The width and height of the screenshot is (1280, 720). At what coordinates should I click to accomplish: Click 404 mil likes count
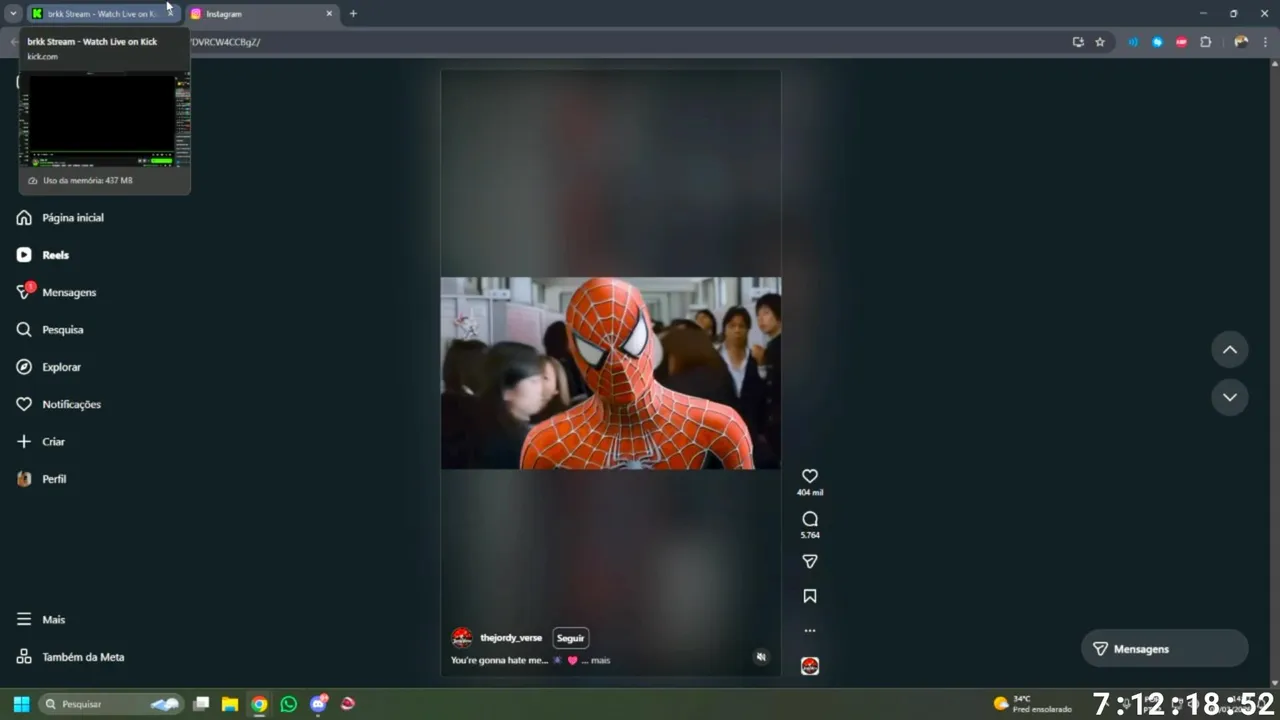click(x=810, y=493)
